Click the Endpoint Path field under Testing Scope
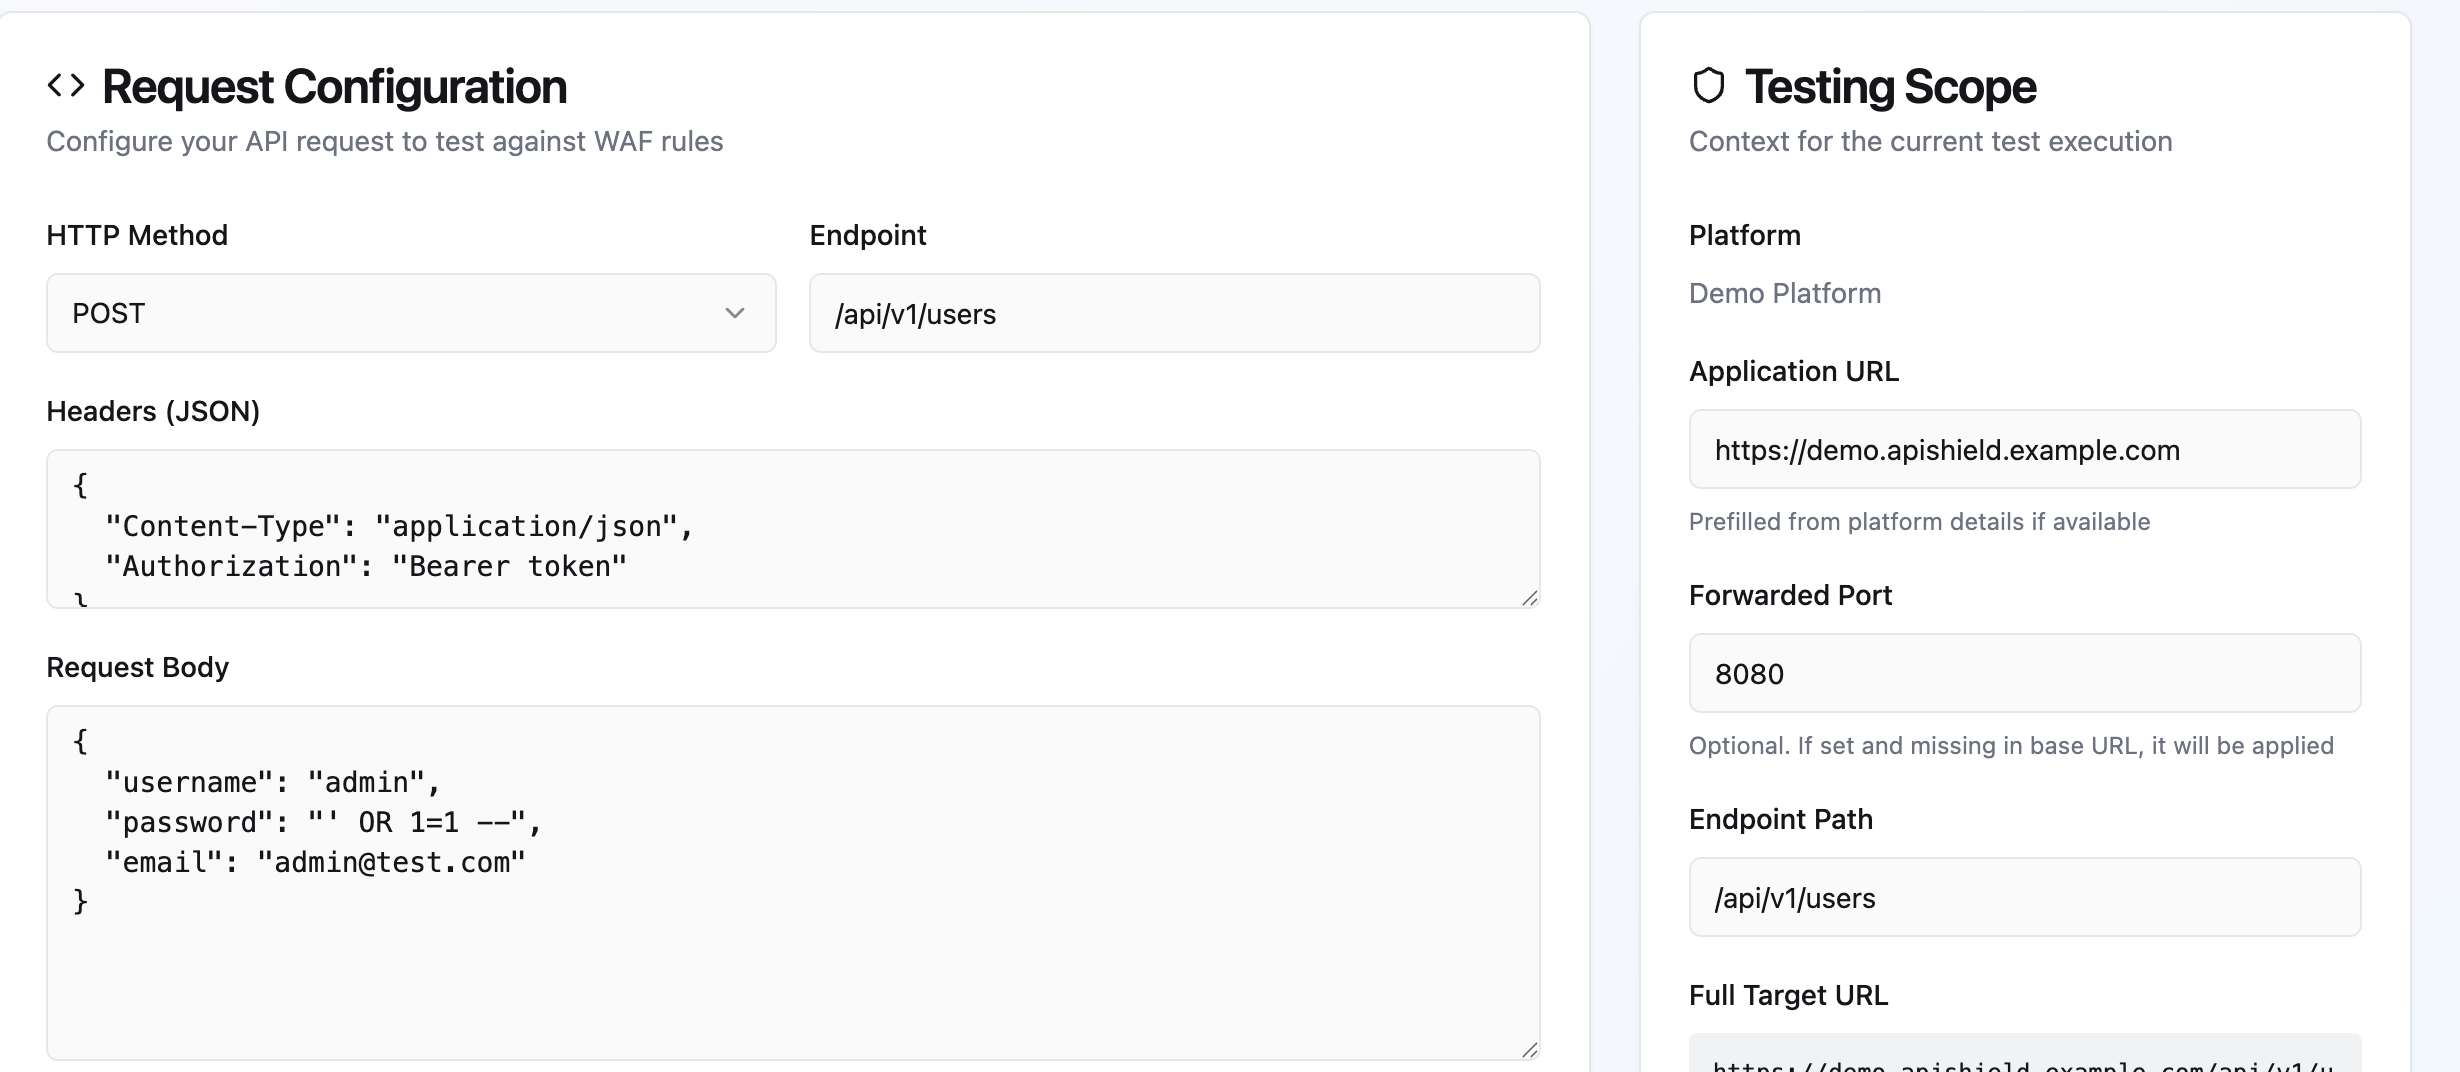This screenshot has width=2460, height=1072. click(x=2023, y=897)
